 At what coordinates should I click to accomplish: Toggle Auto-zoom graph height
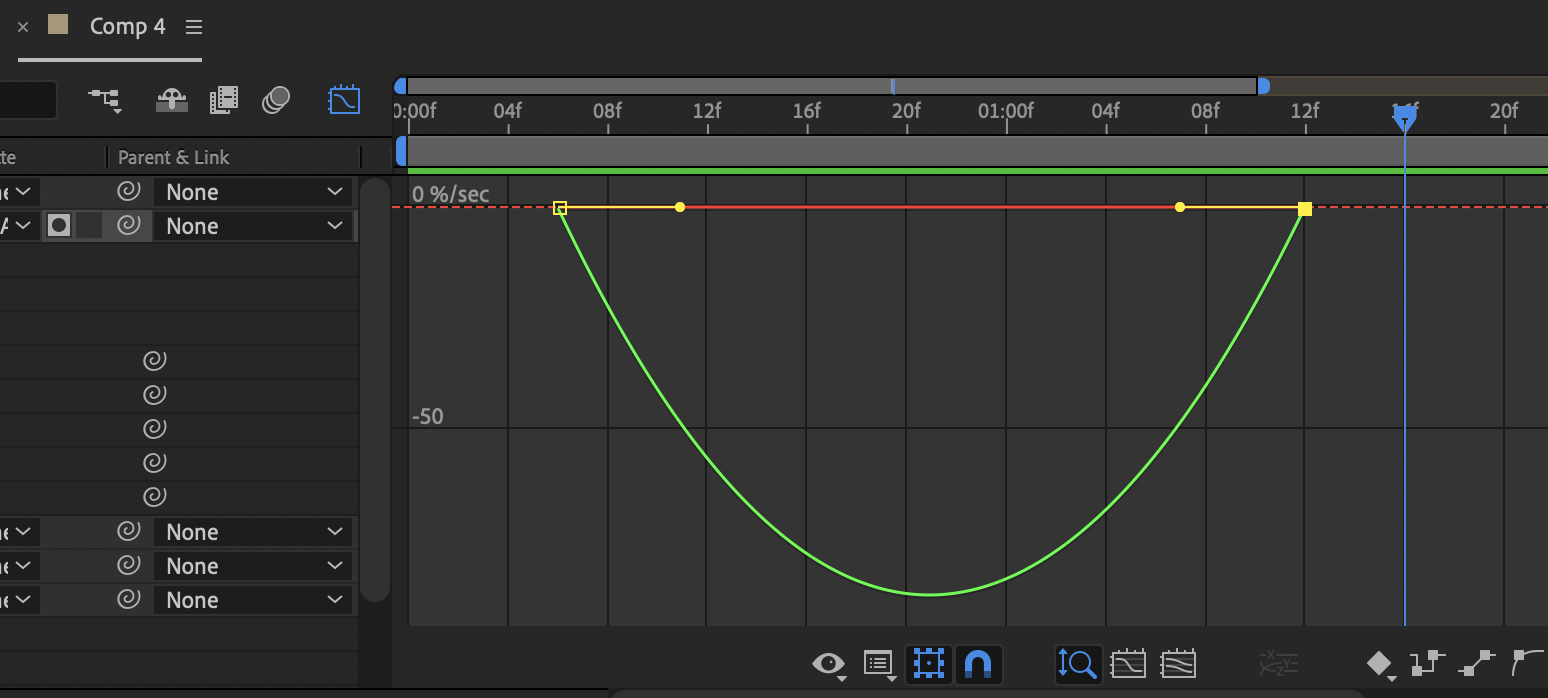tap(1077, 663)
